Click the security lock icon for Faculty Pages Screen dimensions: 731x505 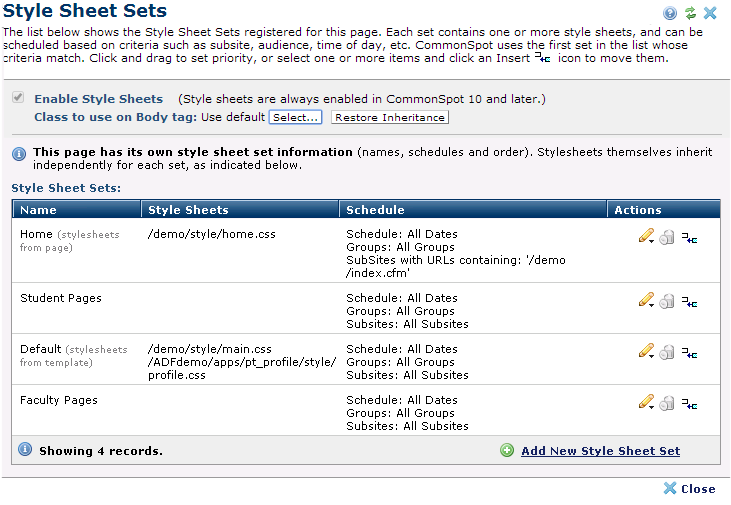[667, 403]
